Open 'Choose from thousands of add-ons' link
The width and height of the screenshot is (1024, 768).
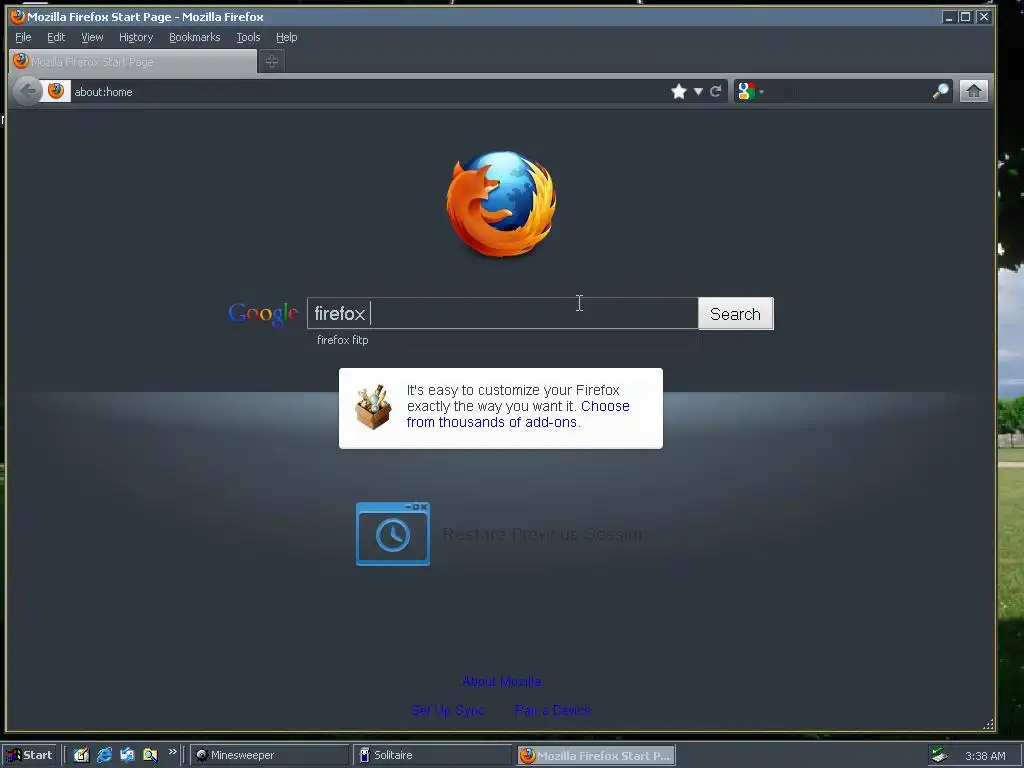coord(518,414)
